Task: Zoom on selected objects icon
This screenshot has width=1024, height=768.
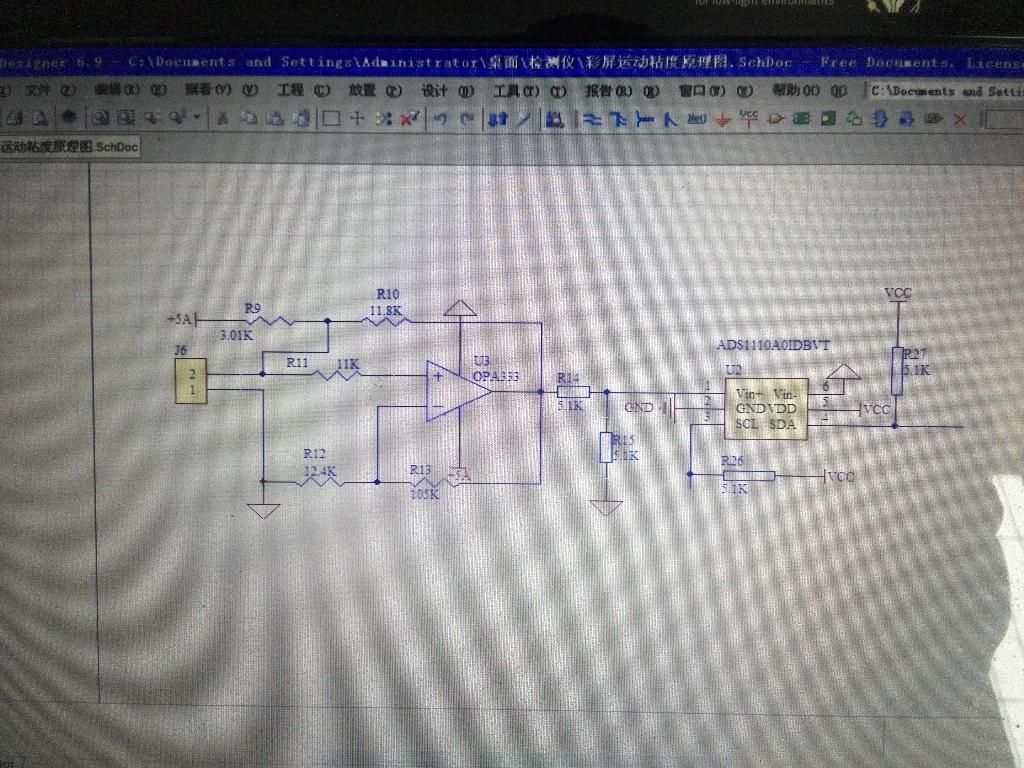Action: click(x=153, y=118)
